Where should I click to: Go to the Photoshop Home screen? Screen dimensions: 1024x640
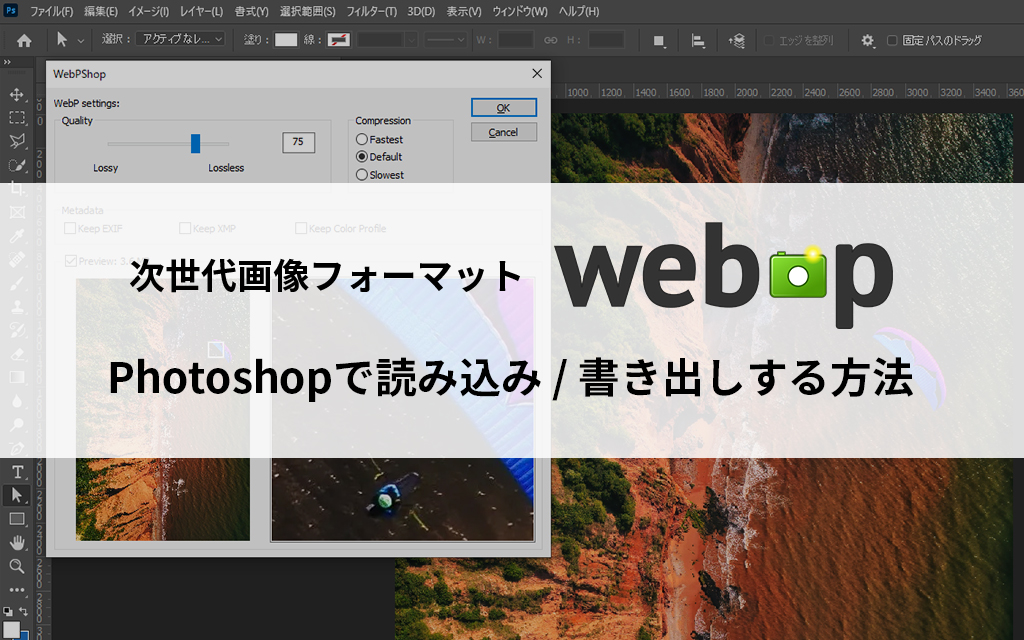coord(24,40)
